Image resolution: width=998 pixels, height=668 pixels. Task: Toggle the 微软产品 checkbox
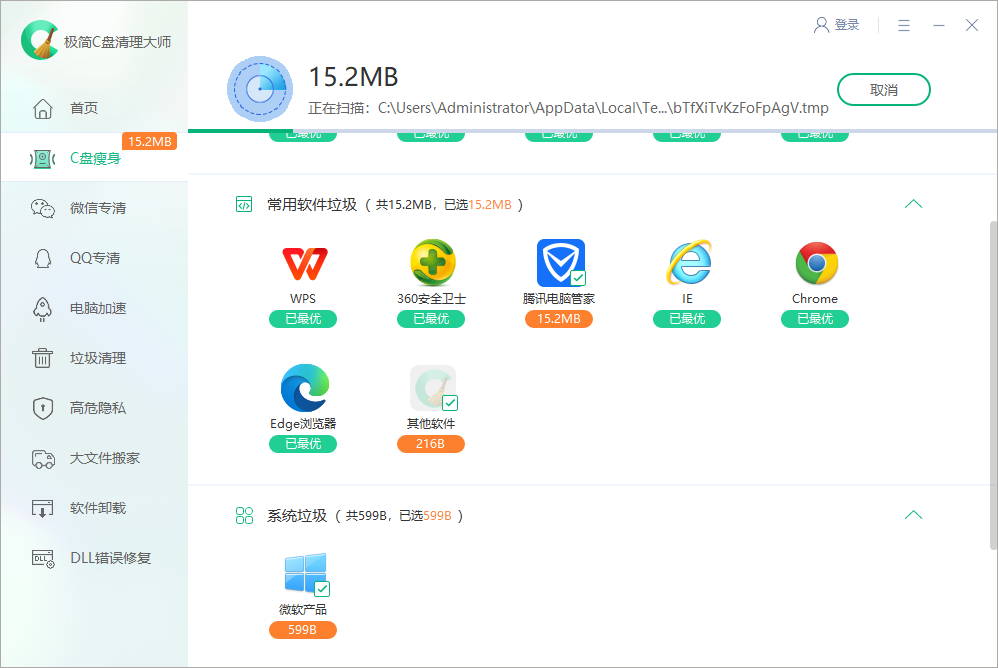(321, 590)
